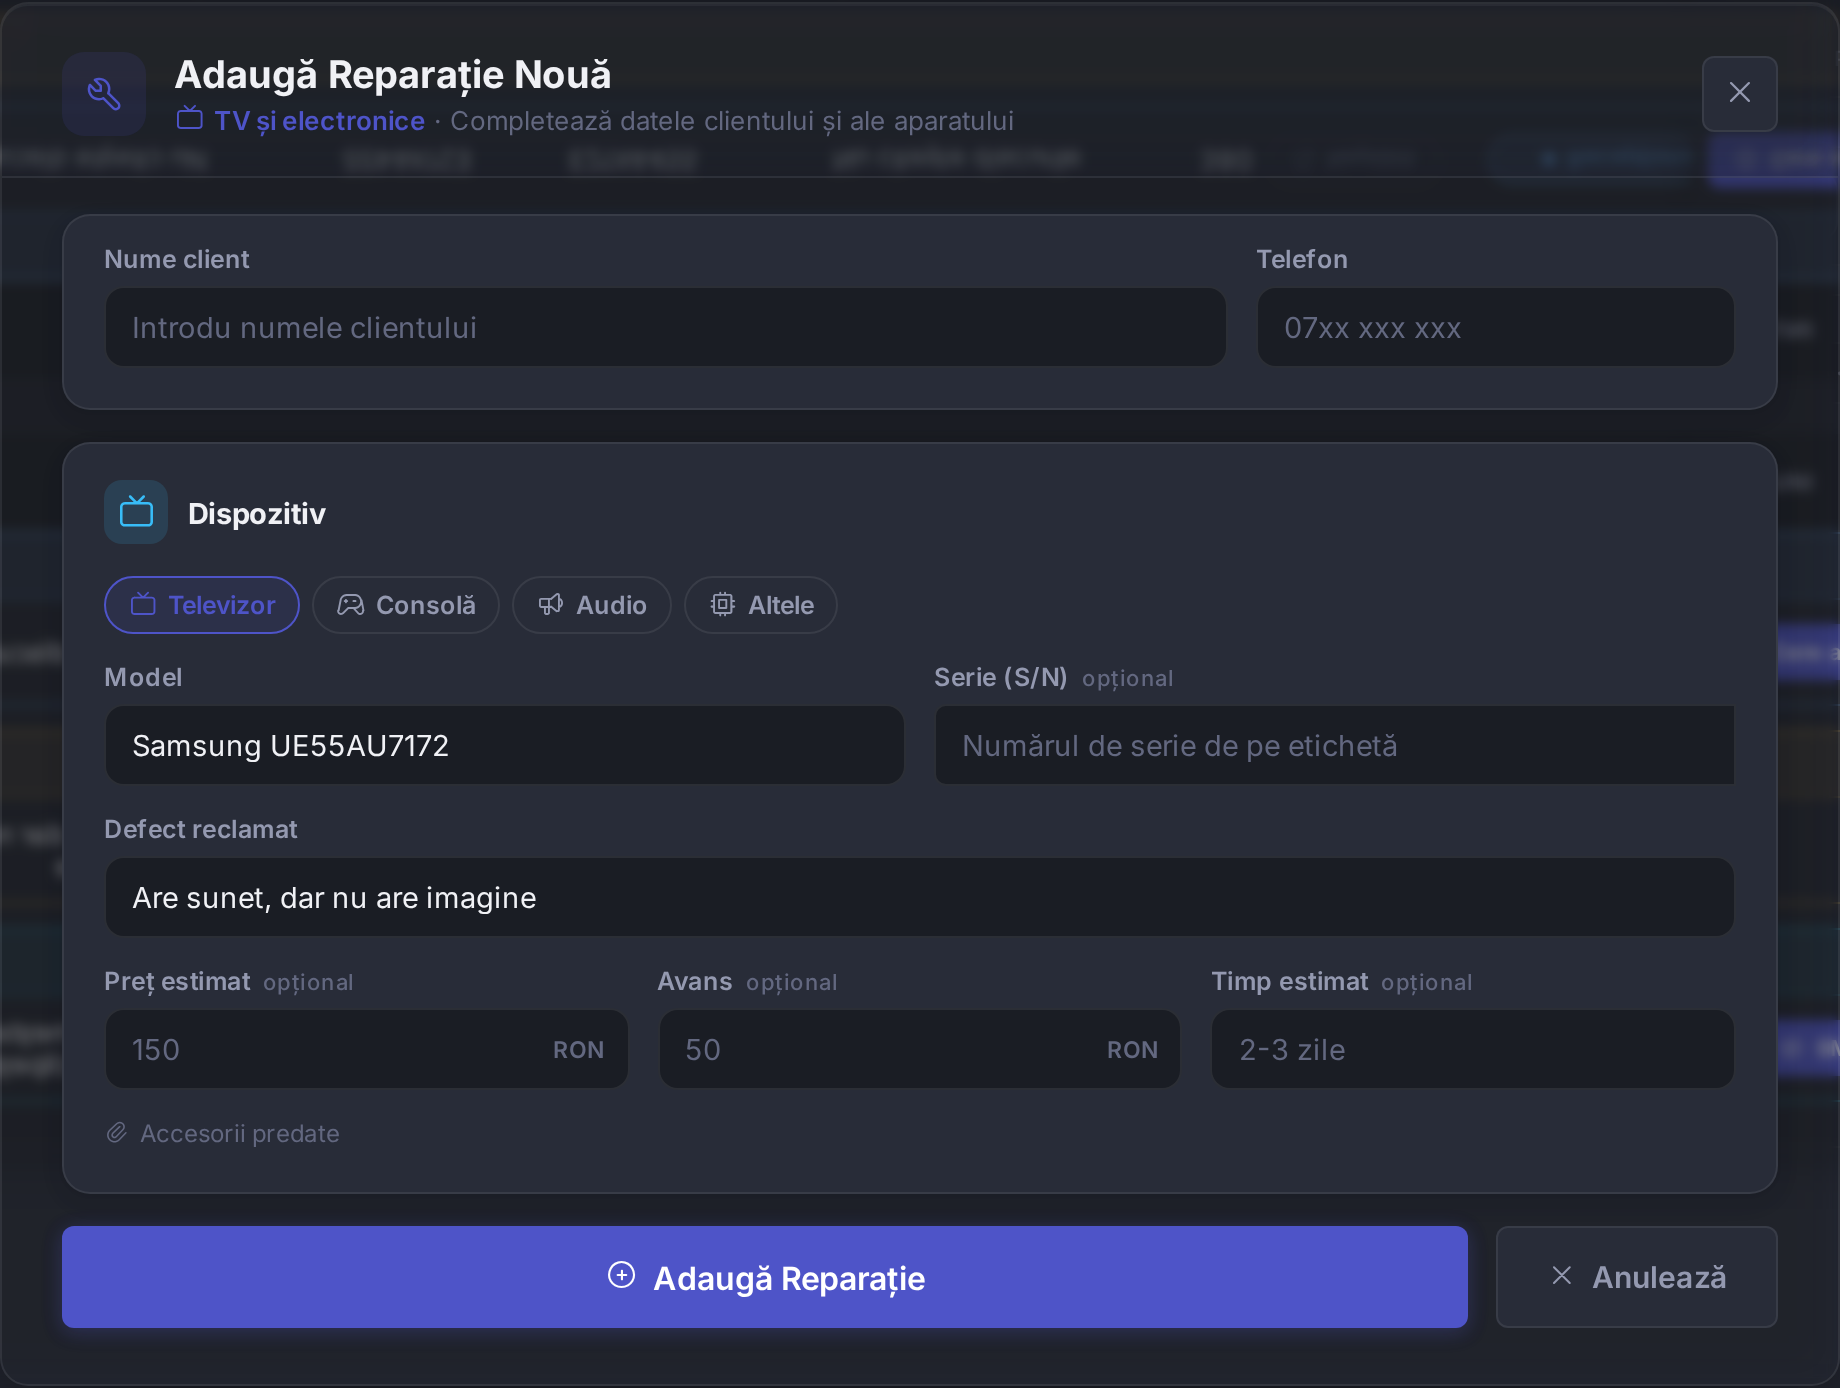The width and height of the screenshot is (1840, 1388).
Task: Expand the Accesorii predate section
Action: (x=223, y=1133)
